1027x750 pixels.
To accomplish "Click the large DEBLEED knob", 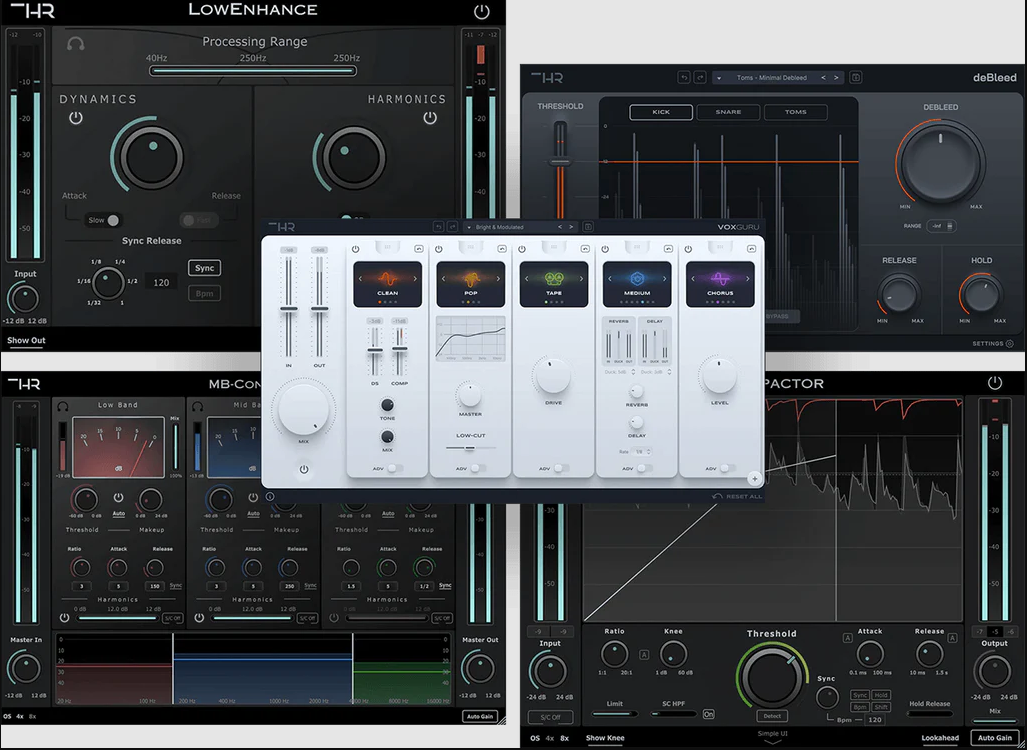I will coord(941,162).
